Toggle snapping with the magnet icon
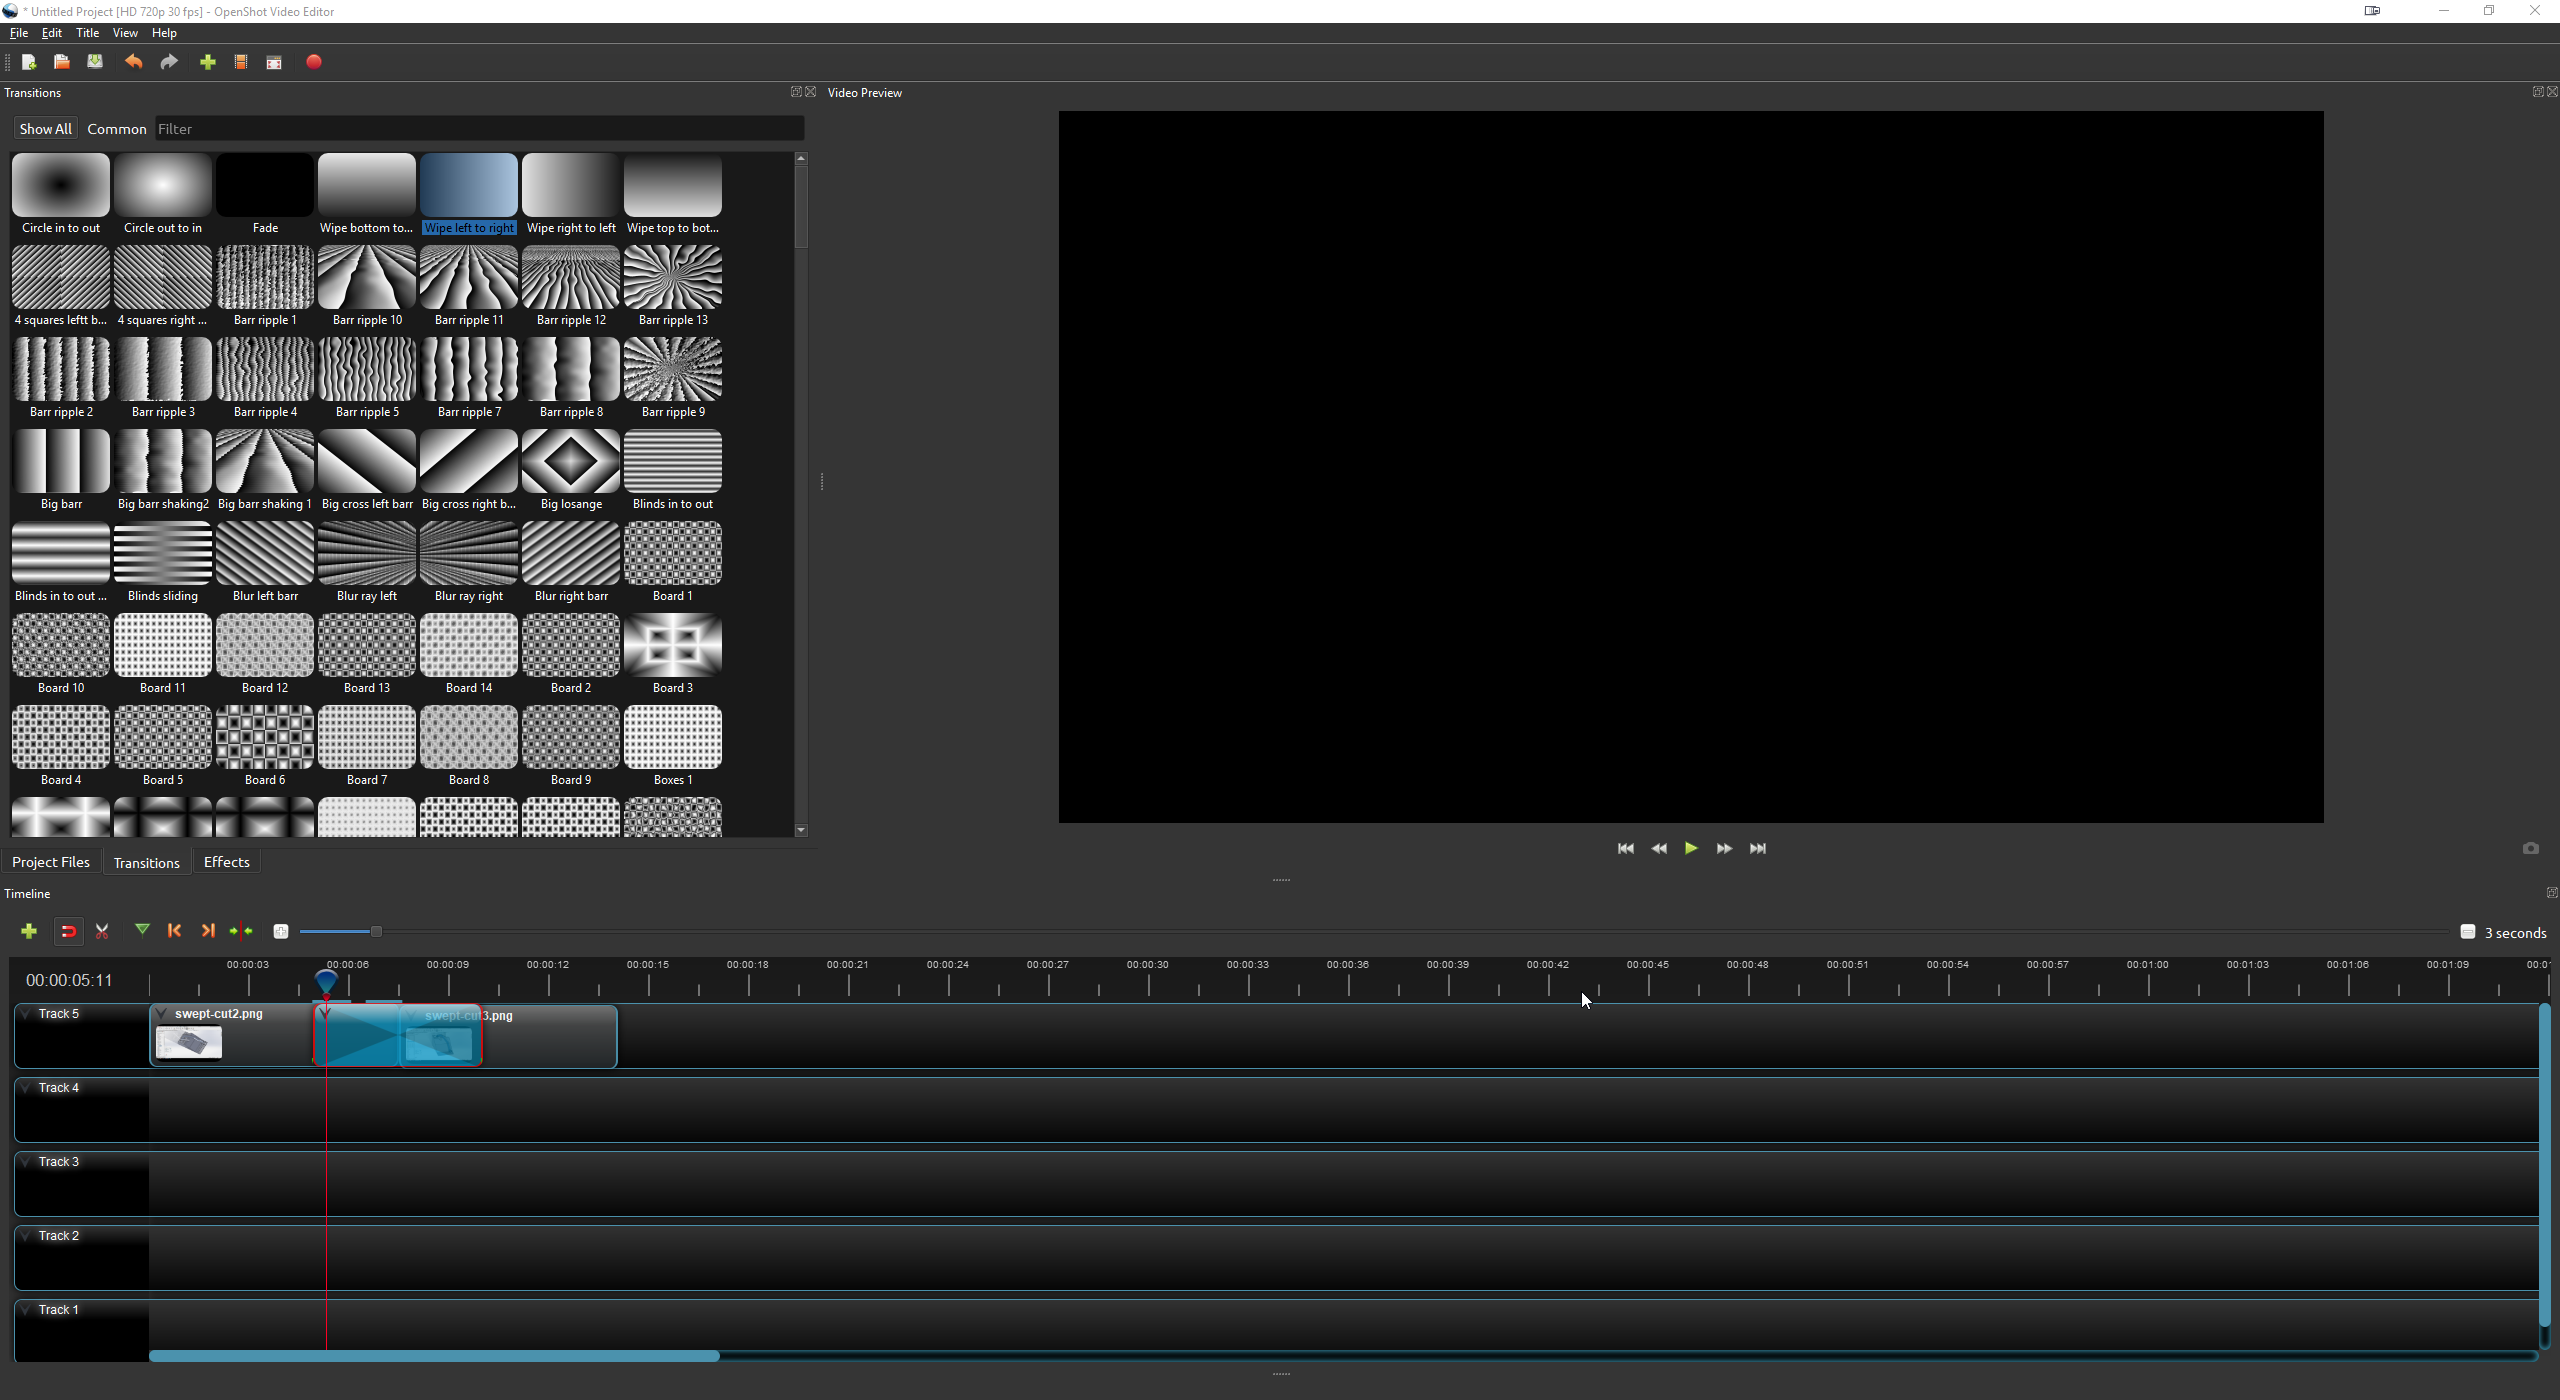This screenshot has height=1400, width=2560. 68,931
